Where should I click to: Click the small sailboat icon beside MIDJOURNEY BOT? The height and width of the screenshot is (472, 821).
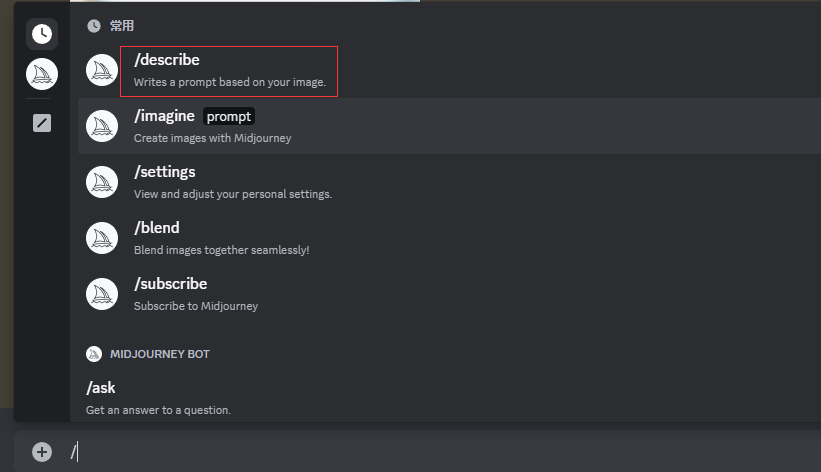click(x=94, y=354)
